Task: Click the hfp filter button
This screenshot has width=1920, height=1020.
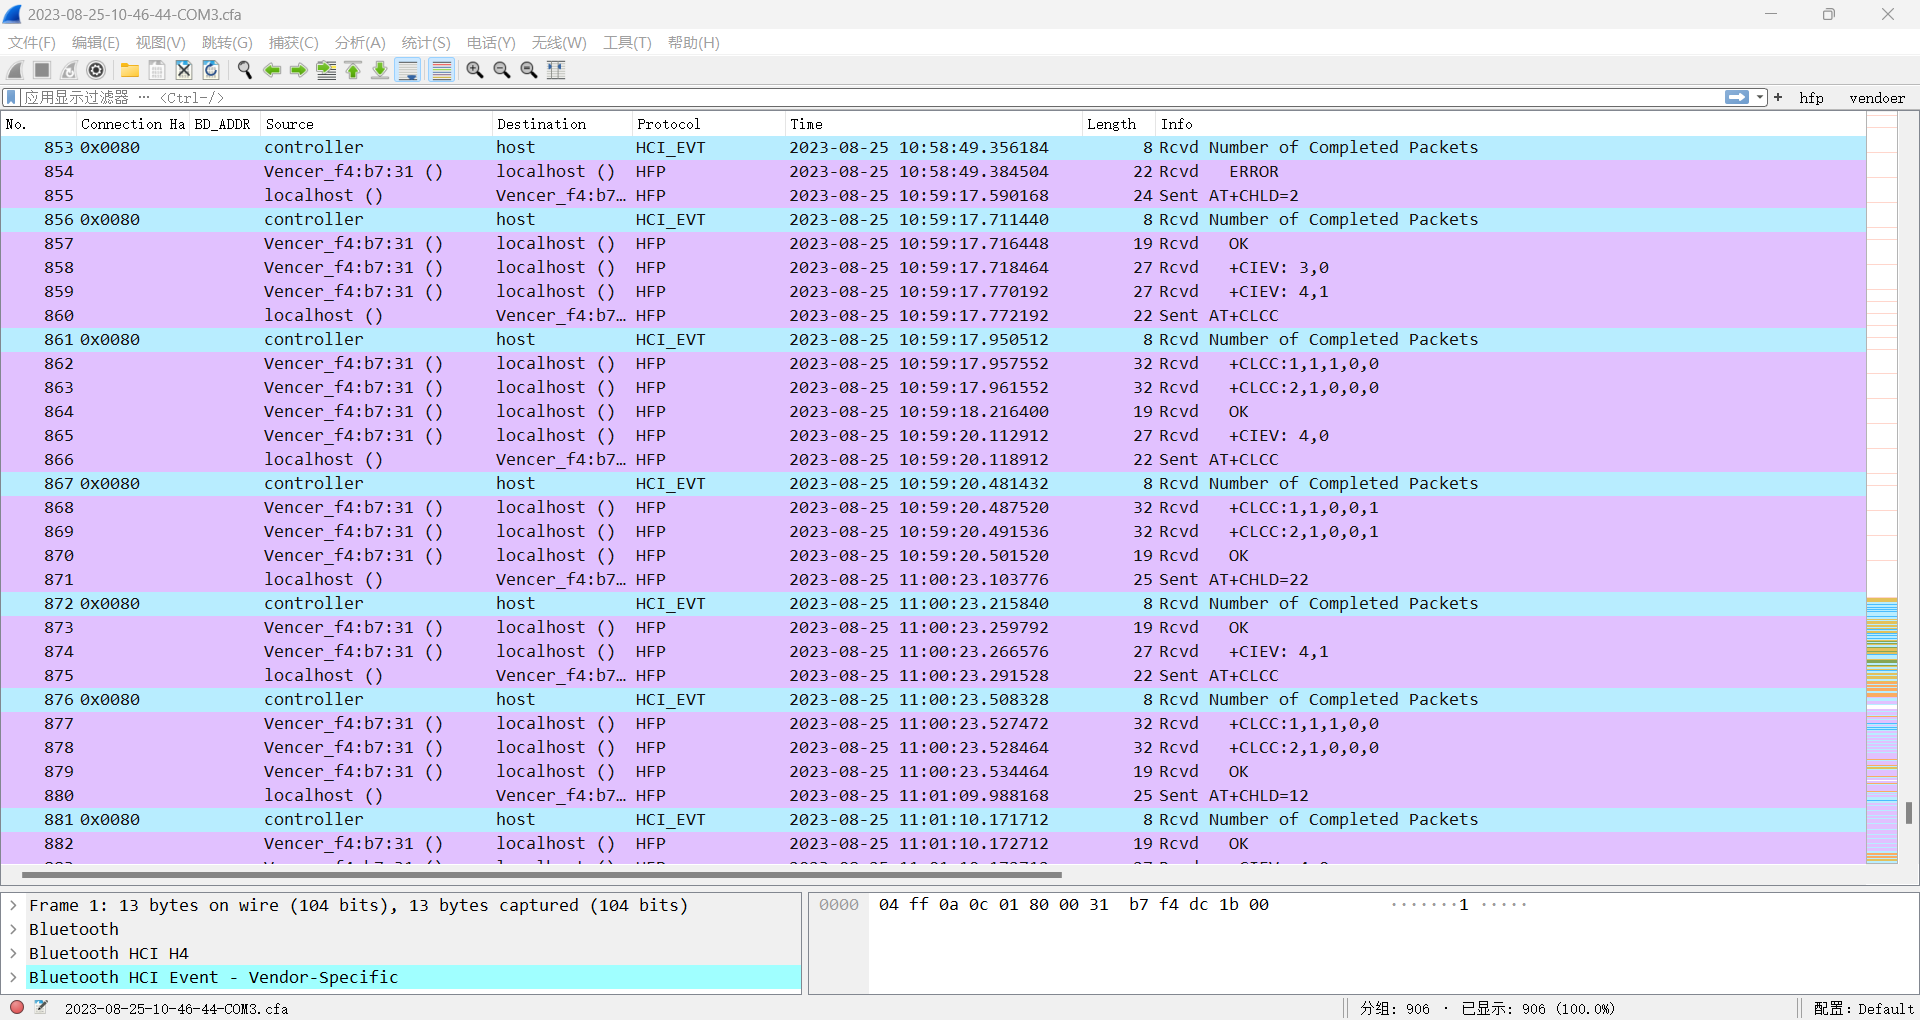Action: pyautogui.click(x=1811, y=98)
